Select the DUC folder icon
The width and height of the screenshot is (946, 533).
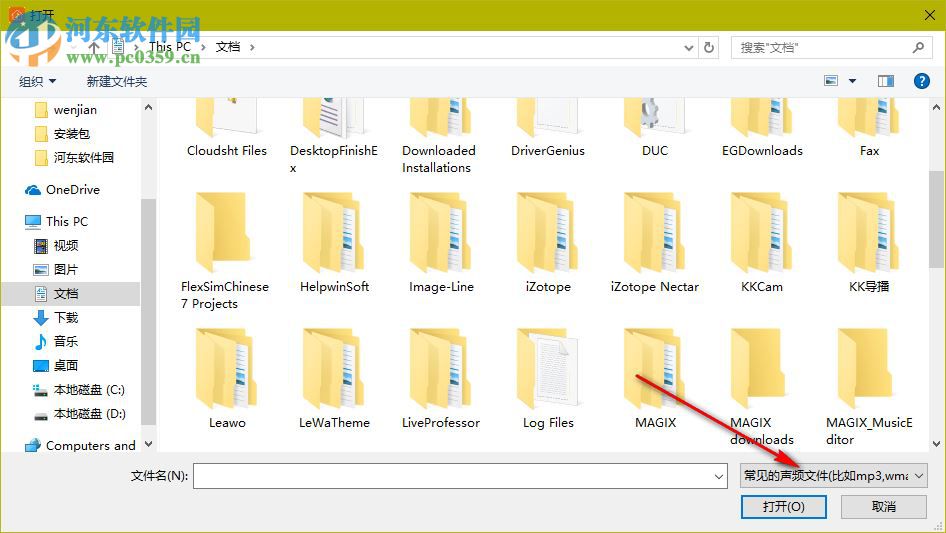654,118
